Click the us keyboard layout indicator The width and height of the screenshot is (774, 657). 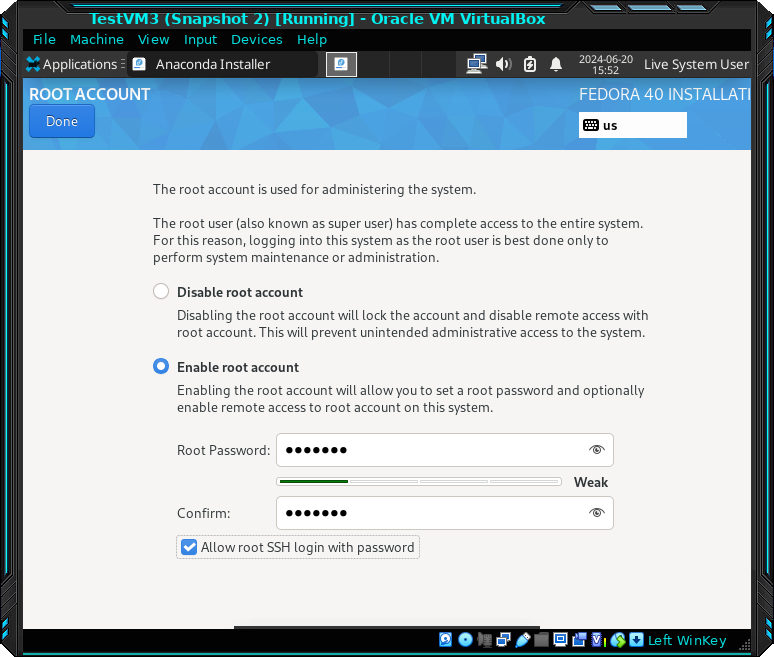(x=632, y=125)
